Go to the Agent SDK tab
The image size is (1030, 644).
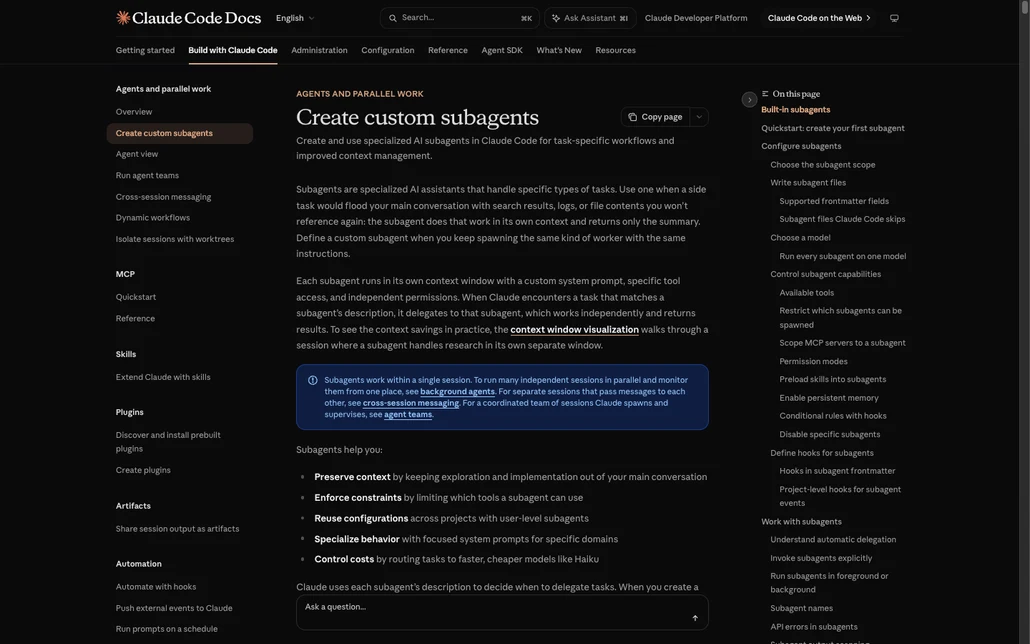coord(502,50)
